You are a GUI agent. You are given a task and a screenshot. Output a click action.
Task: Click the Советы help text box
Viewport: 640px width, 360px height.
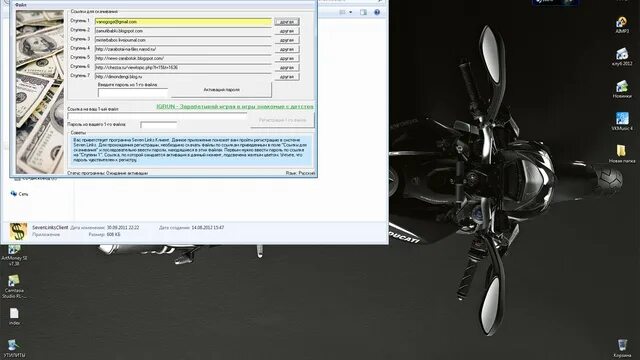[191, 150]
